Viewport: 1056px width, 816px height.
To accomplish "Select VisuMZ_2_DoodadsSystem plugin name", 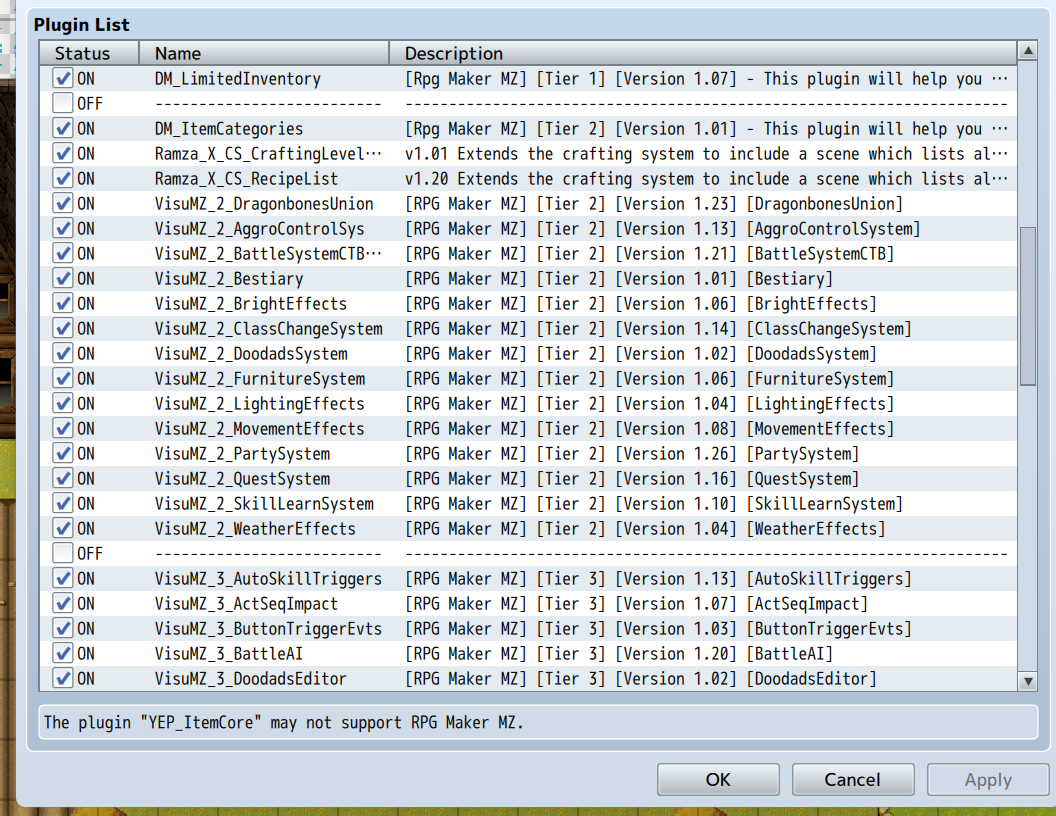I will 251,353.
